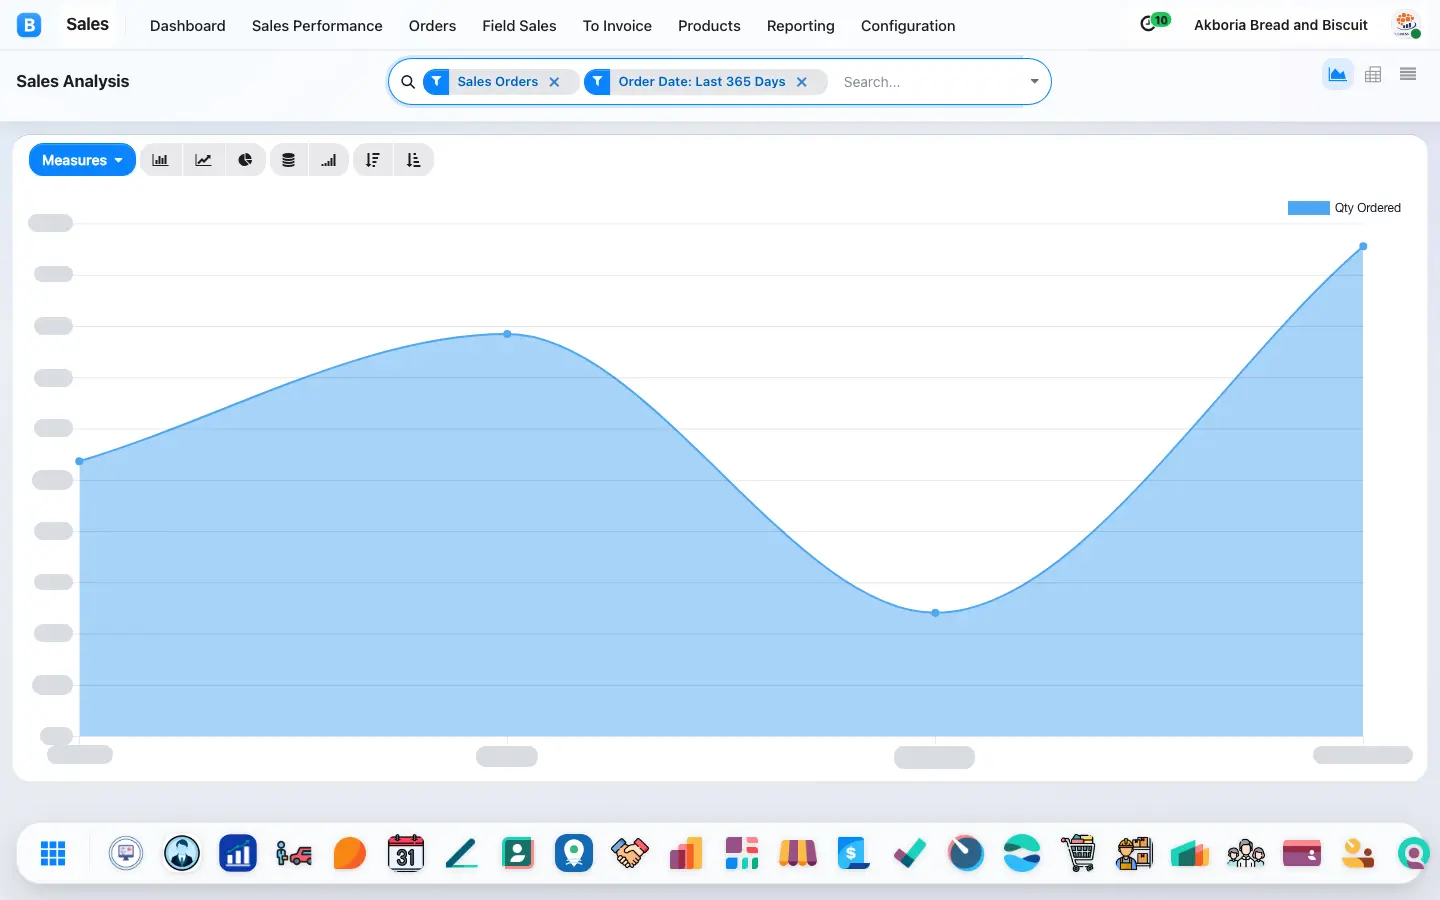Open the Field Sales menu
Viewport: 1440px width, 900px height.
(x=519, y=26)
